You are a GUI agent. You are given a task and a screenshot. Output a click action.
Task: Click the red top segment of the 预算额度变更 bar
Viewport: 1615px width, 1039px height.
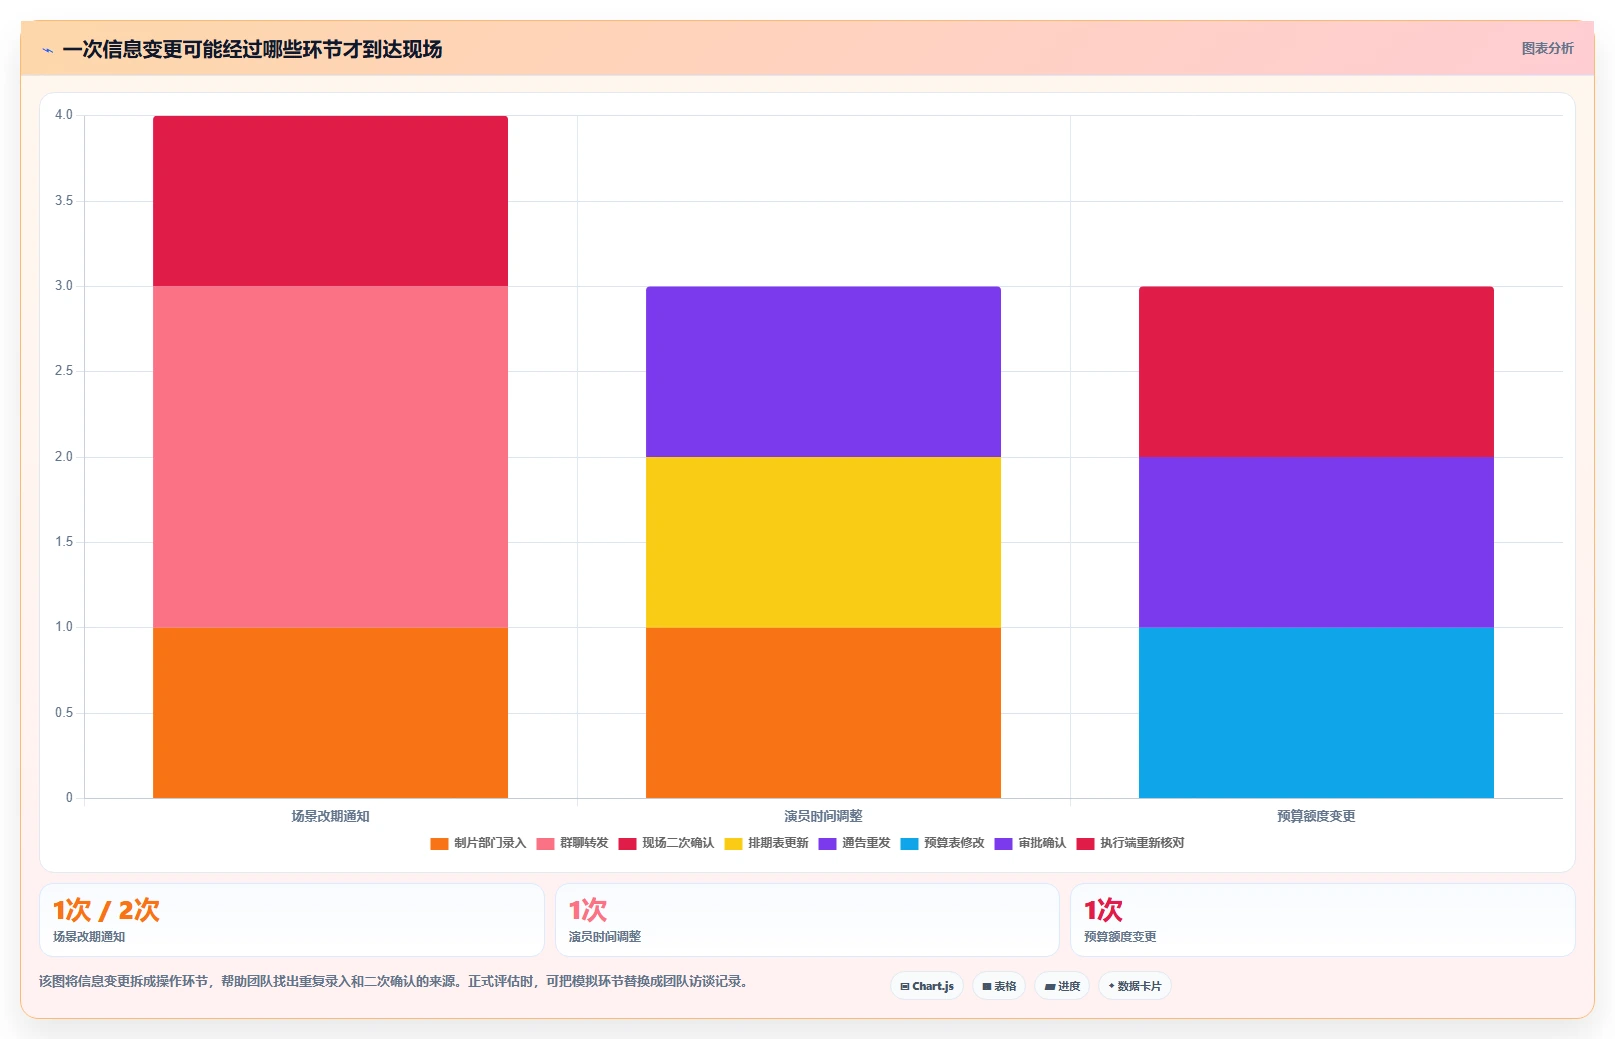(x=1316, y=372)
